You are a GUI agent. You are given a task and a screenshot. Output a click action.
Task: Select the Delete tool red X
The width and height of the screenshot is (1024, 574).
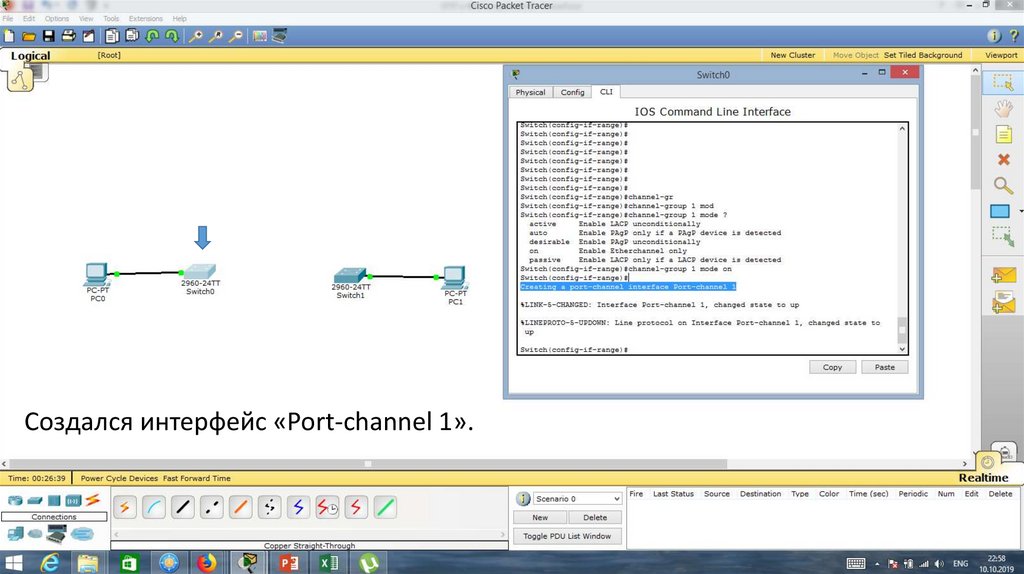click(1003, 160)
